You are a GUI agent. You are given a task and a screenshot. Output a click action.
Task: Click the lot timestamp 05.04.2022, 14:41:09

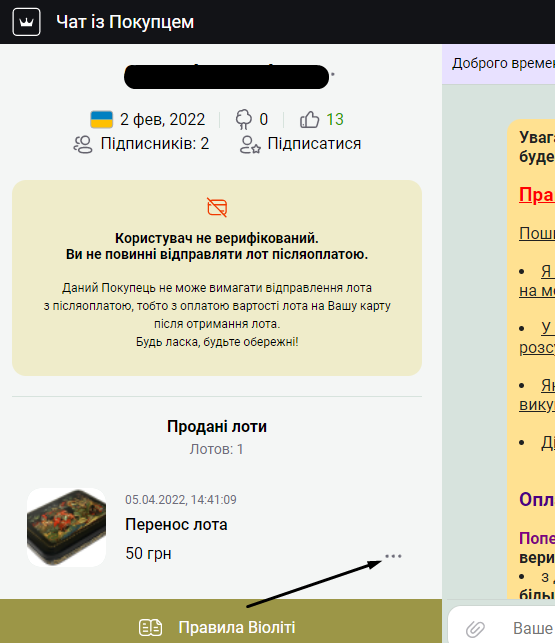coord(181,499)
